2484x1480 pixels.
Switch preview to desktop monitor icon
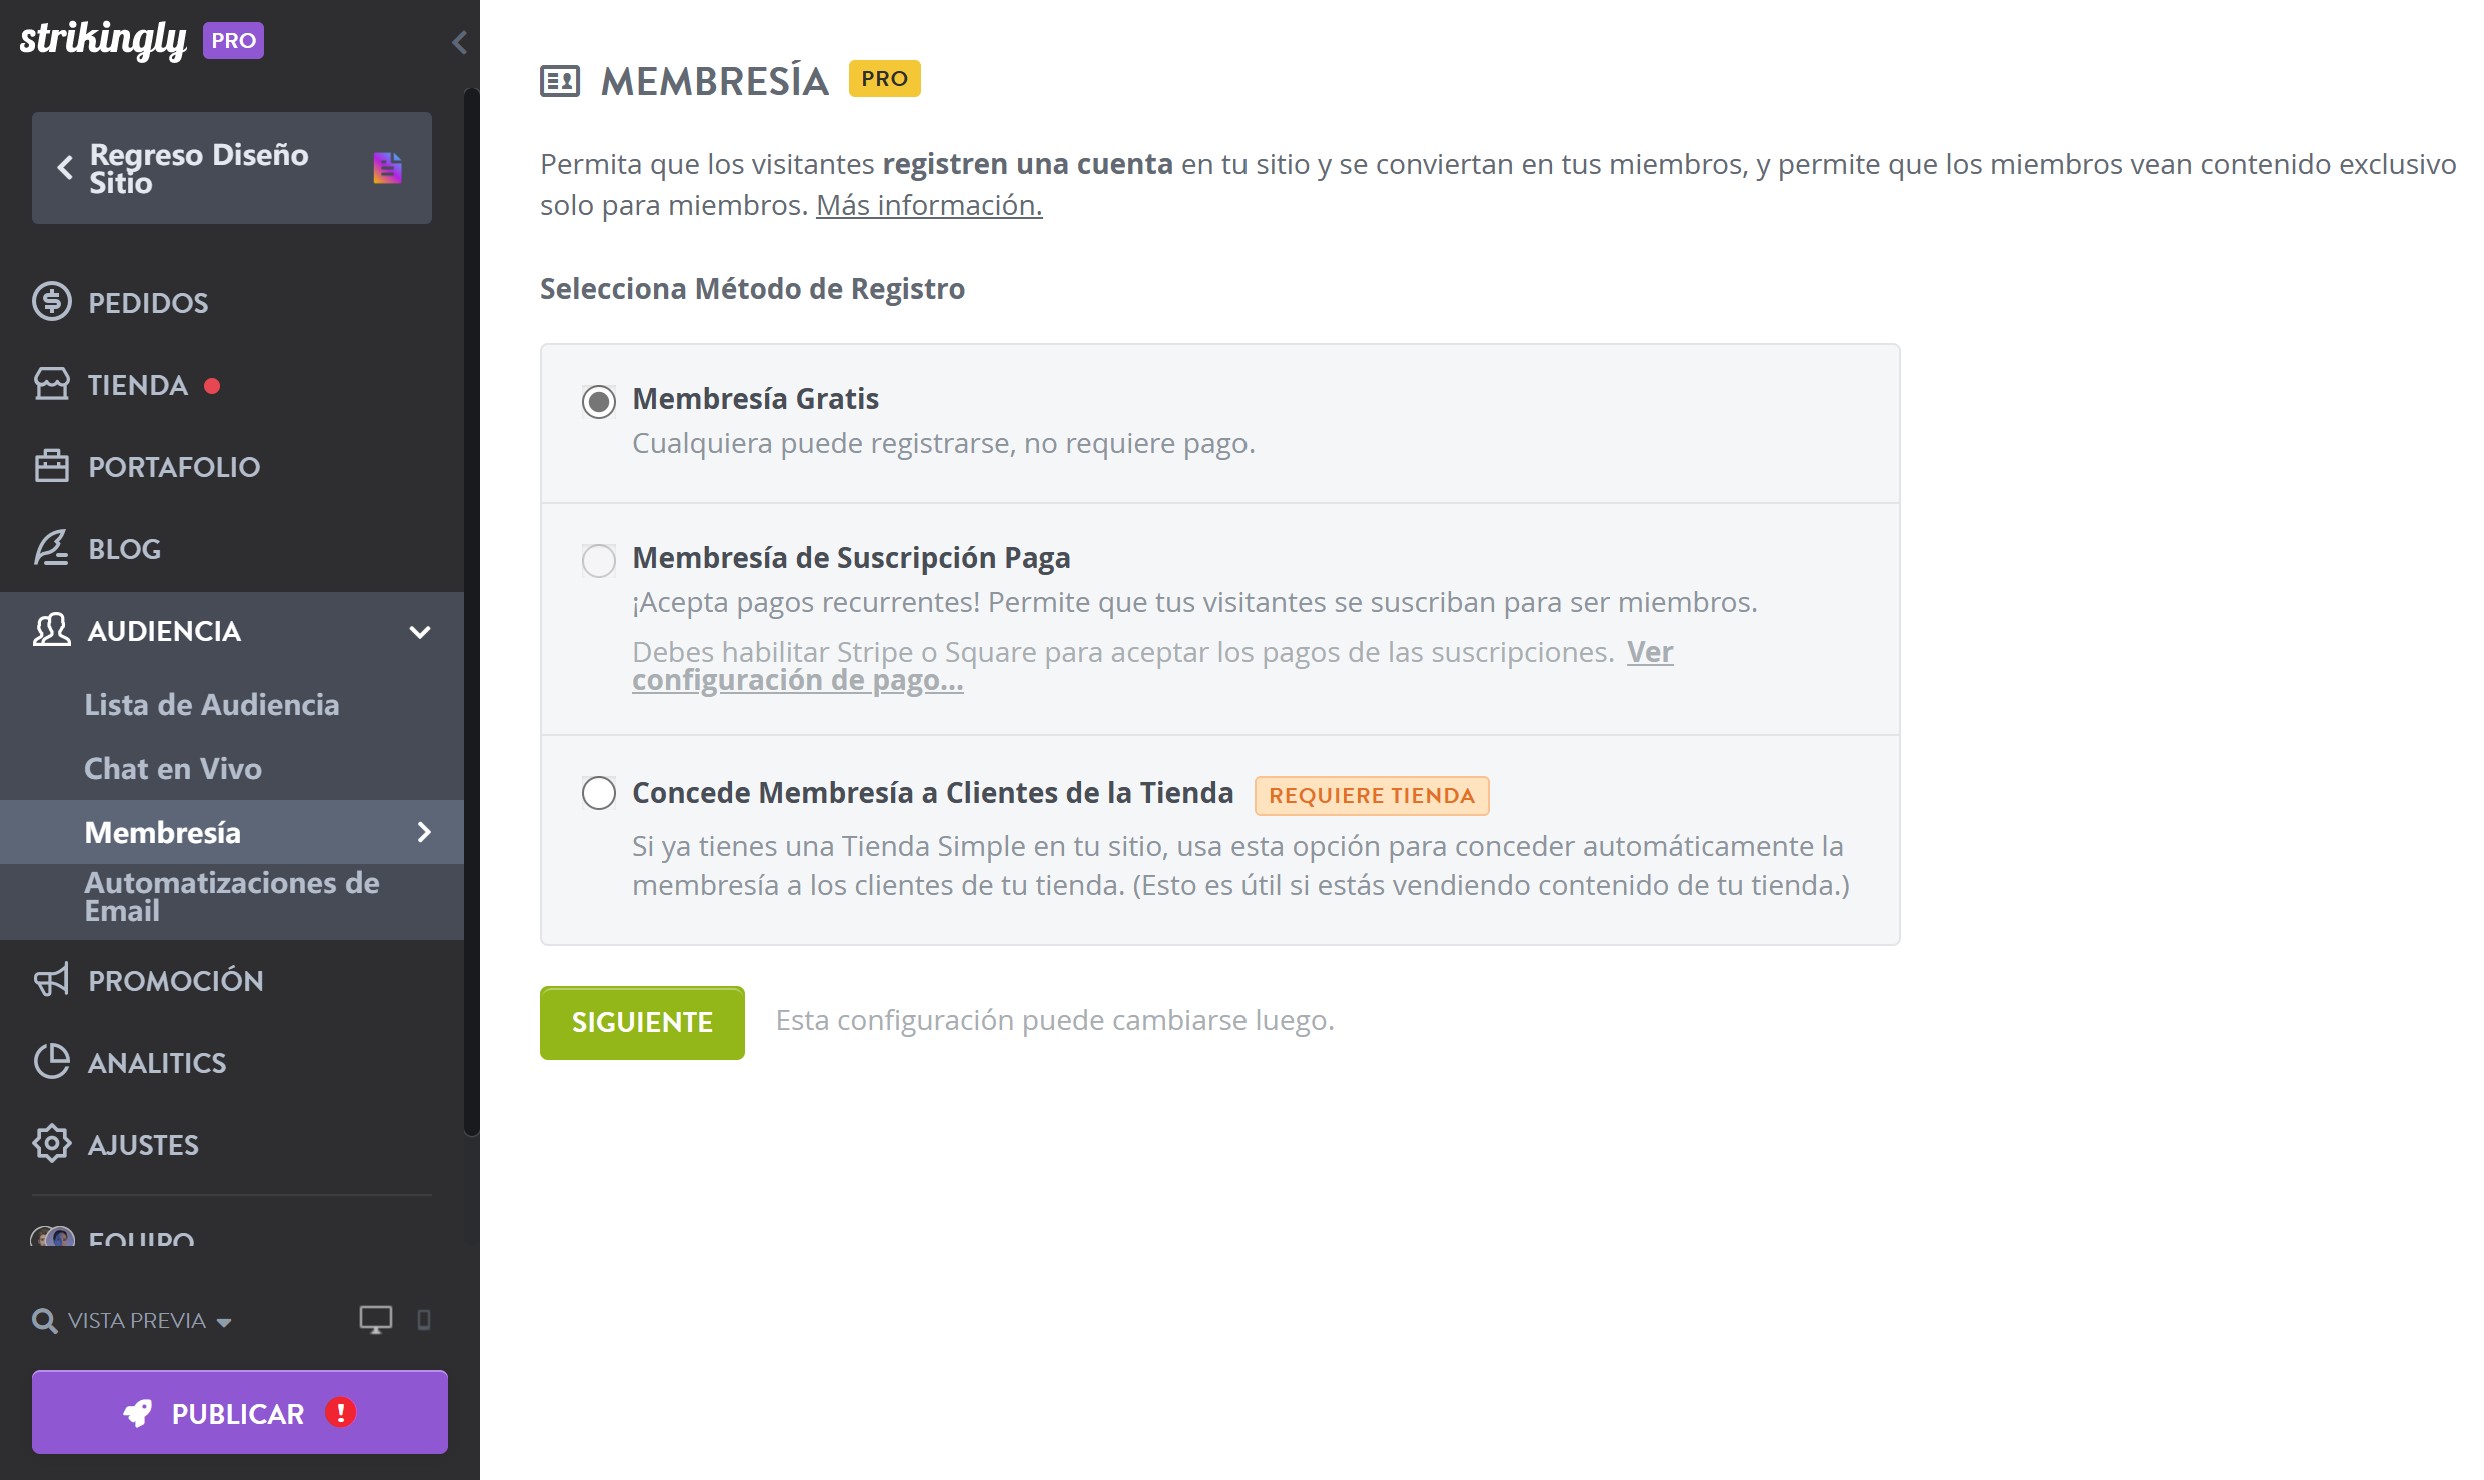[x=374, y=1318]
